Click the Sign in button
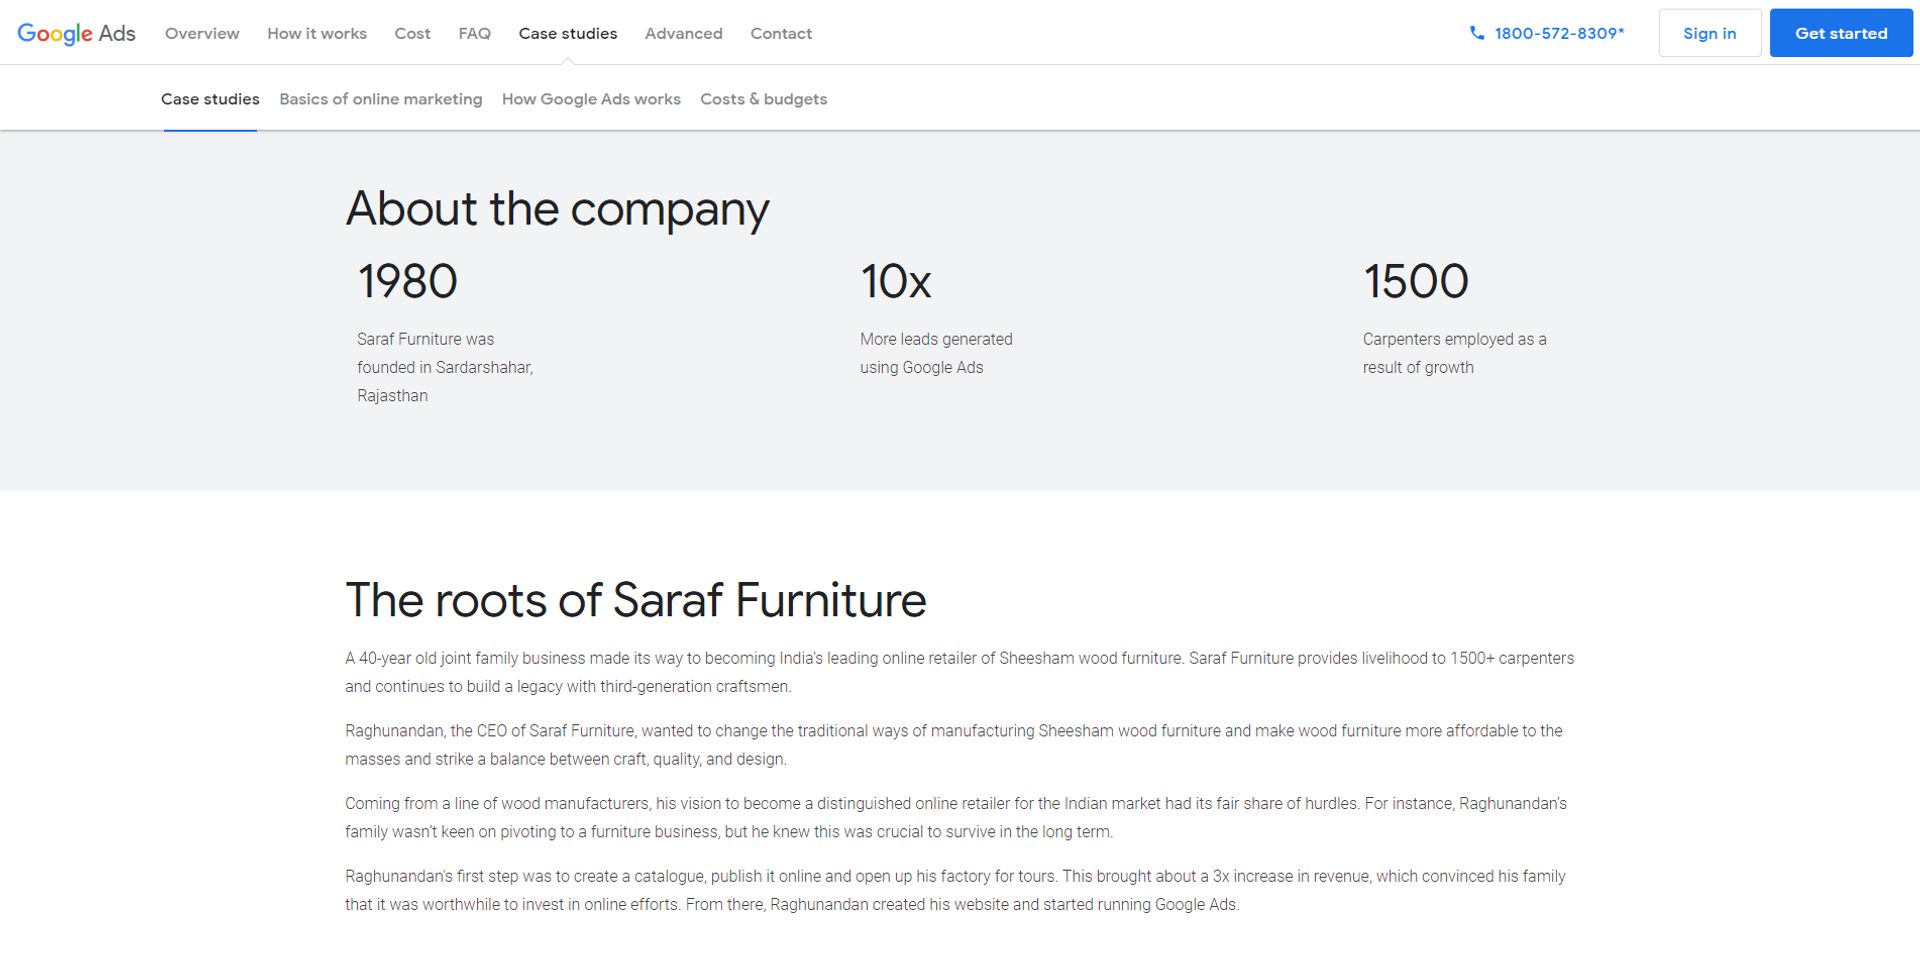 click(x=1709, y=32)
